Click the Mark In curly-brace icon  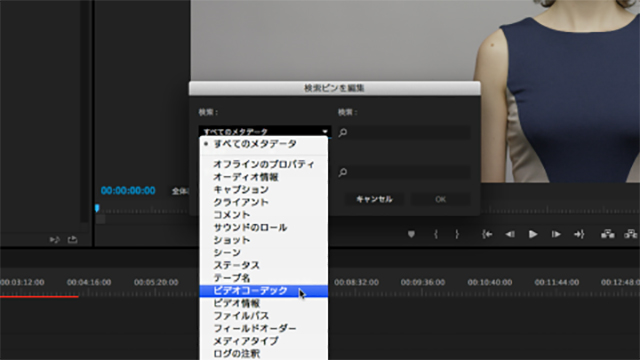pyautogui.click(x=436, y=234)
